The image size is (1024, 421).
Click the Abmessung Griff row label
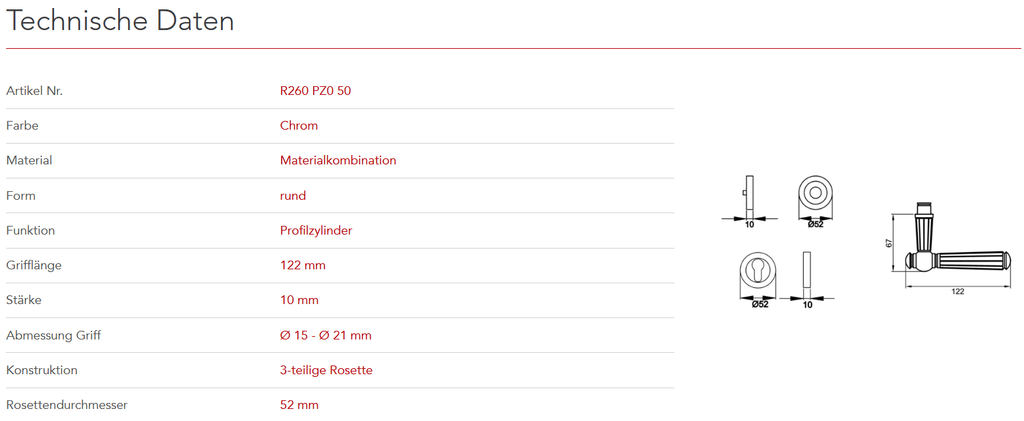point(53,335)
